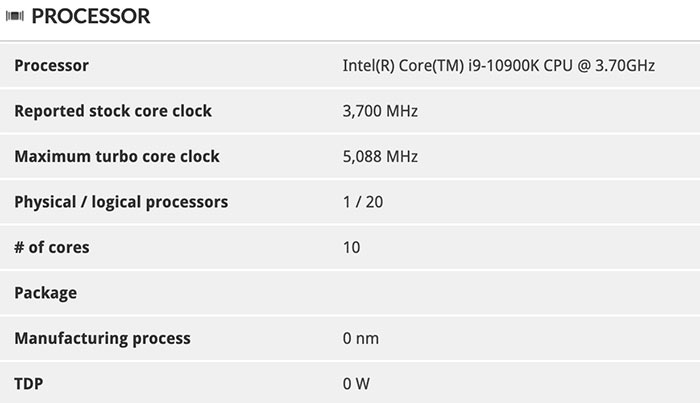
Task: Click the Physical / logical processors label
Action: click(121, 202)
